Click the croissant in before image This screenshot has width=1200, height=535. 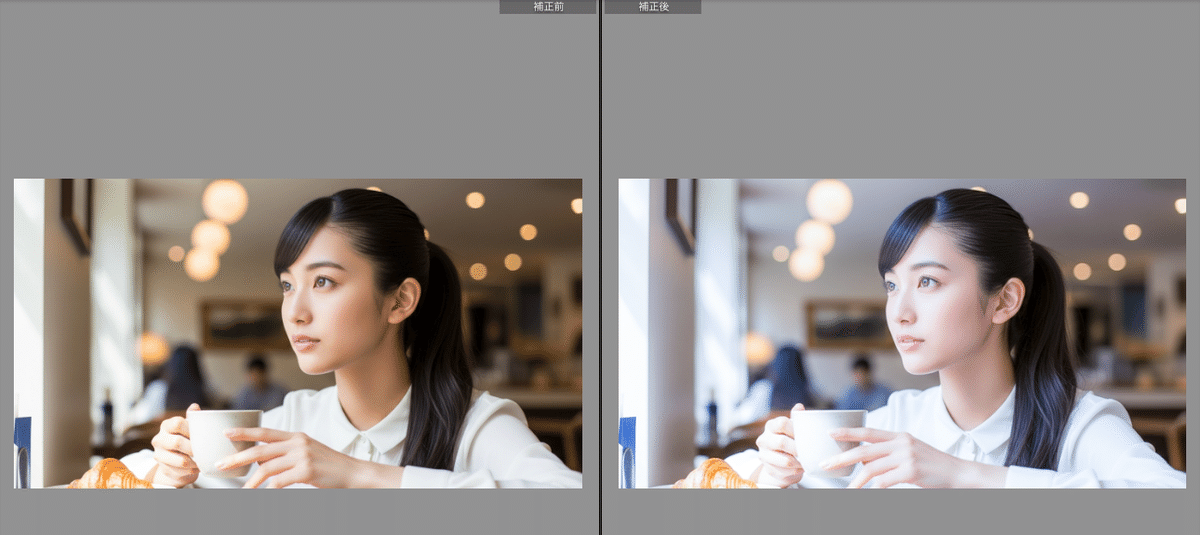[110, 474]
